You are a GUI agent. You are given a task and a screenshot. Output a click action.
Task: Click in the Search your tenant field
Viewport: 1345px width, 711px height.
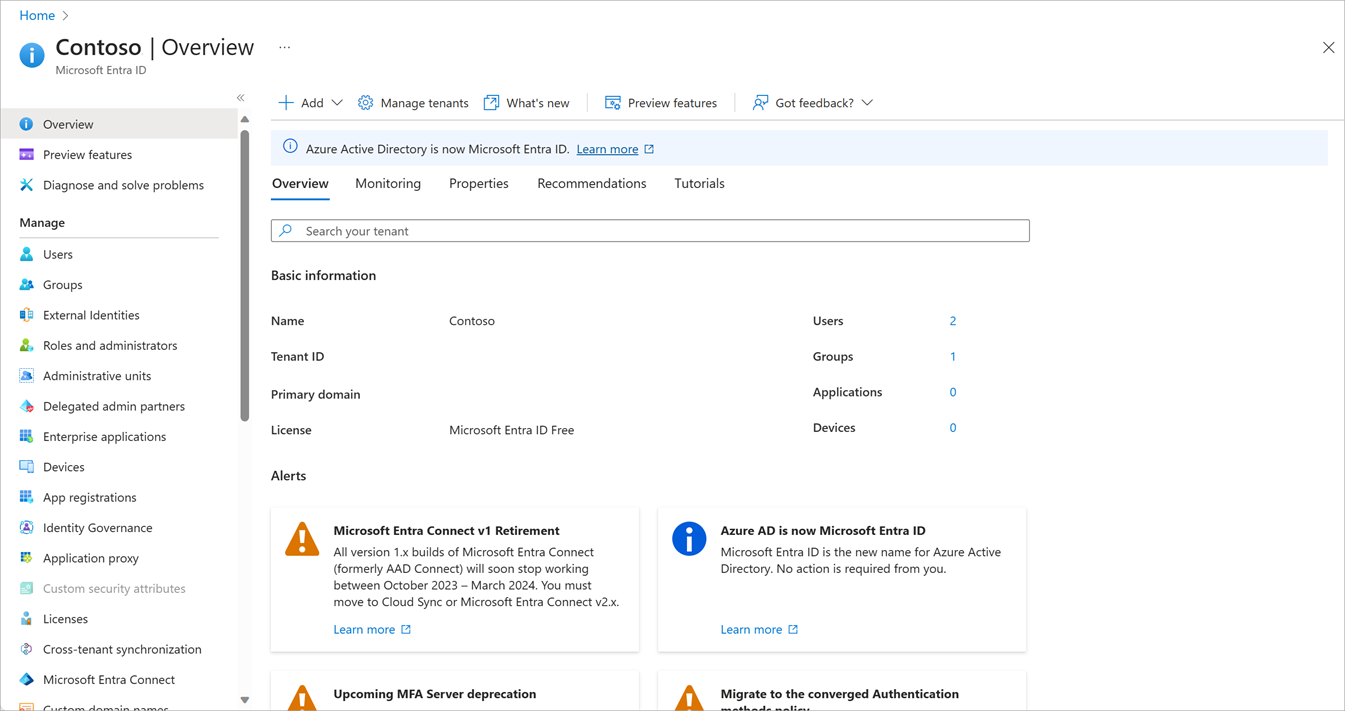[650, 231]
